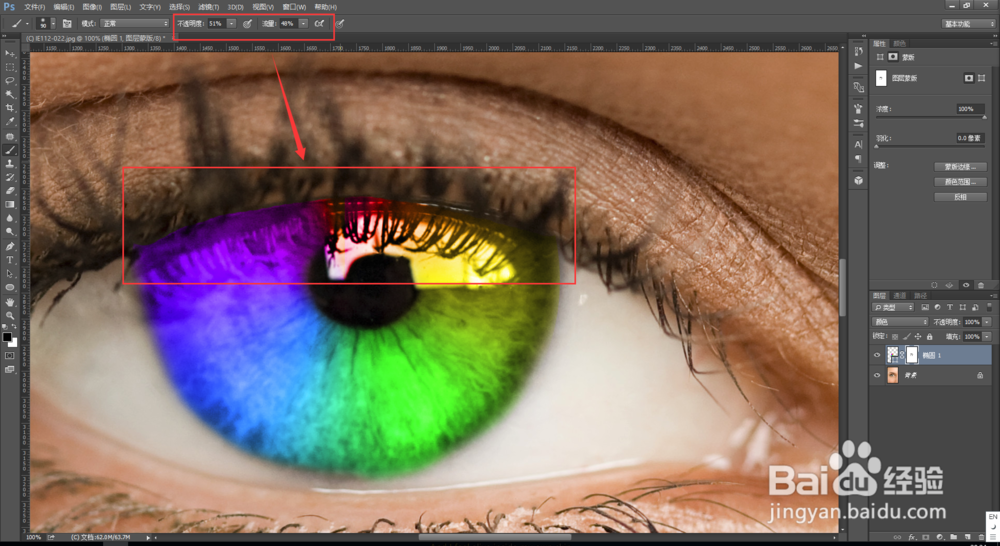Open tool preset picker arrow
The width and height of the screenshot is (1000, 546).
click(x=27, y=24)
